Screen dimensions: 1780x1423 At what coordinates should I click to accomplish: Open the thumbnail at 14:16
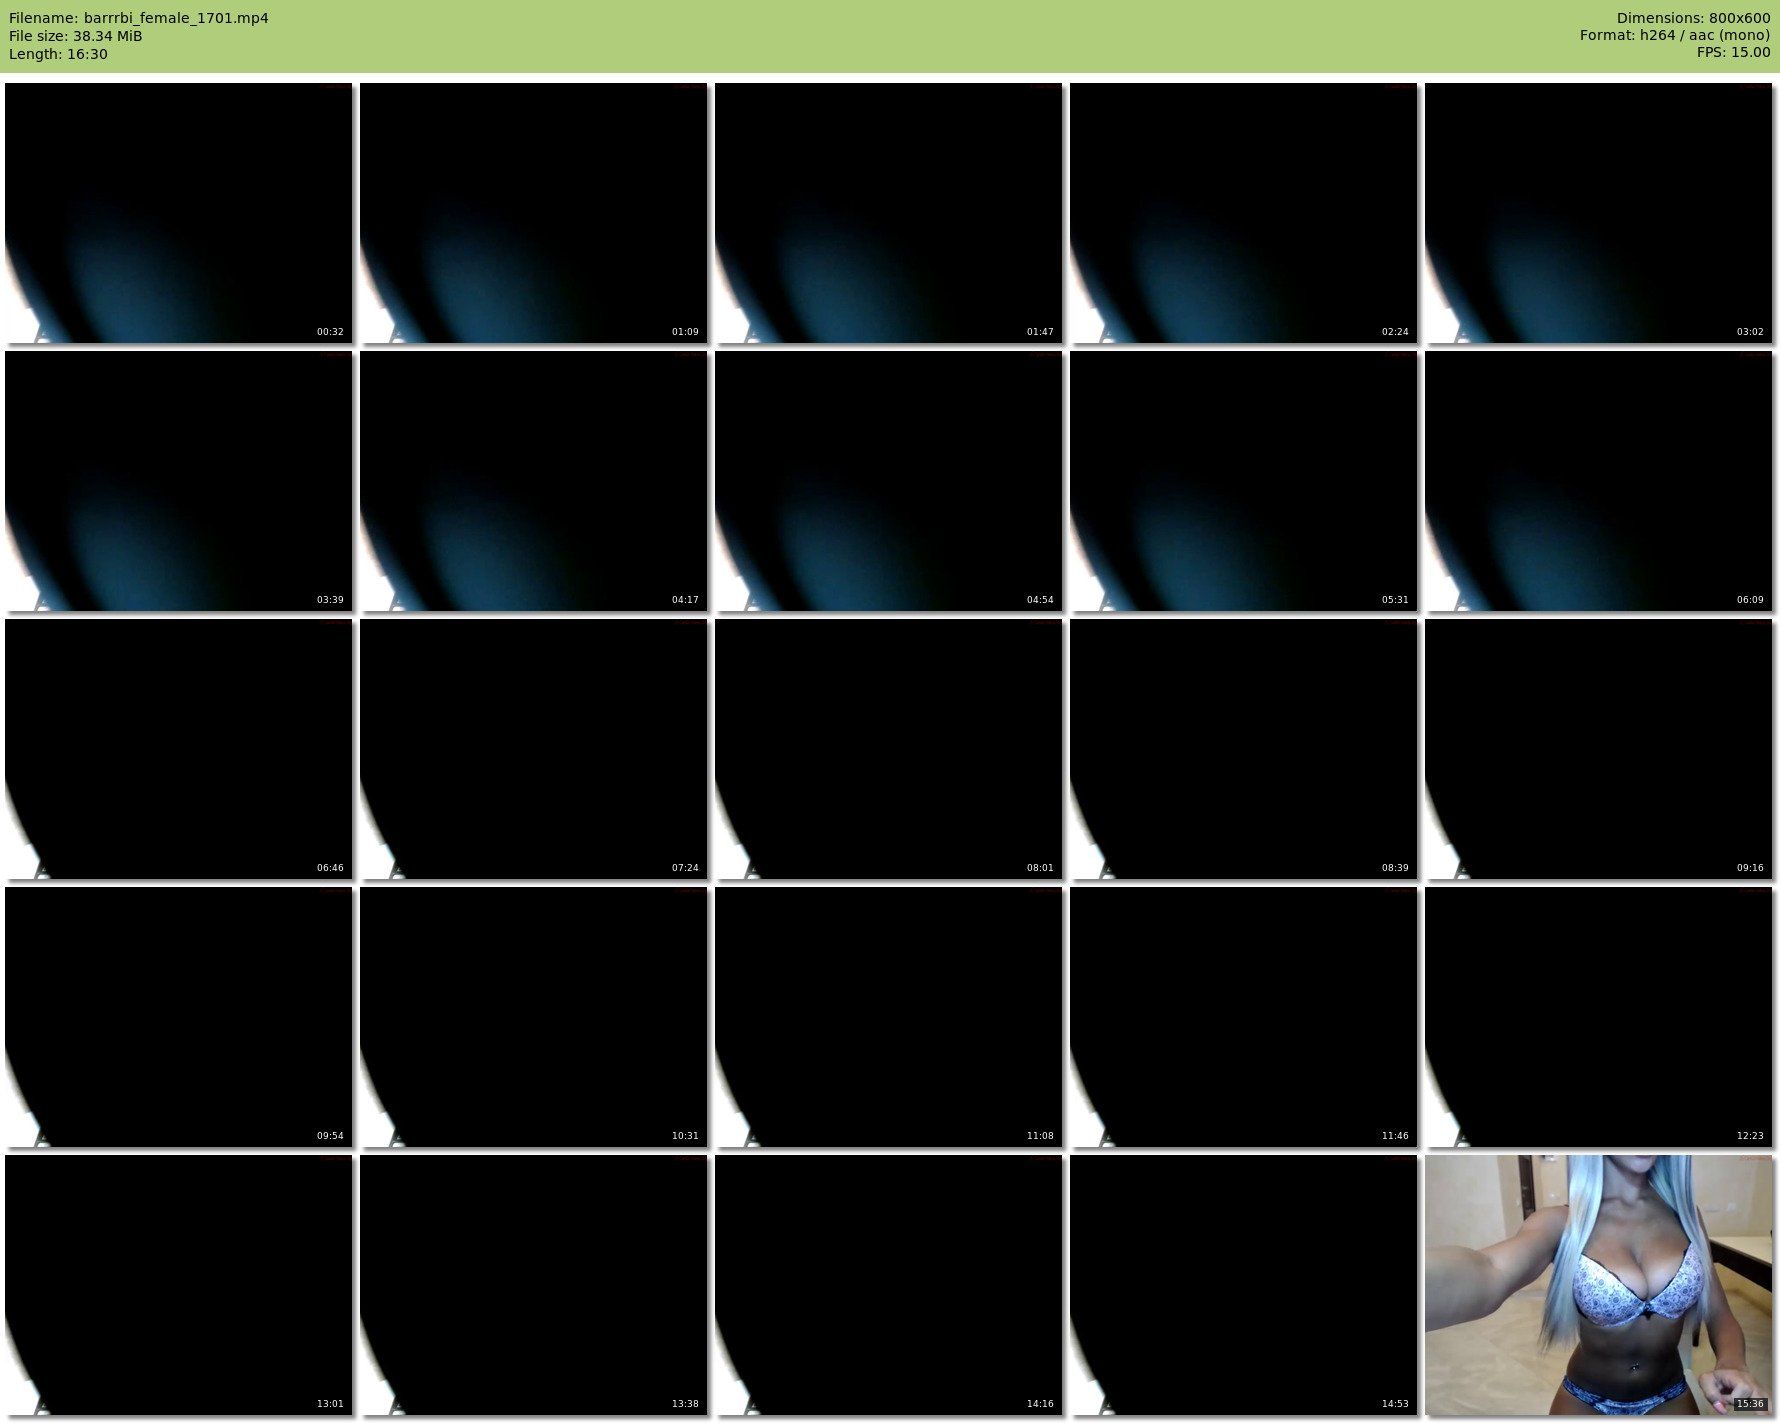(888, 1285)
